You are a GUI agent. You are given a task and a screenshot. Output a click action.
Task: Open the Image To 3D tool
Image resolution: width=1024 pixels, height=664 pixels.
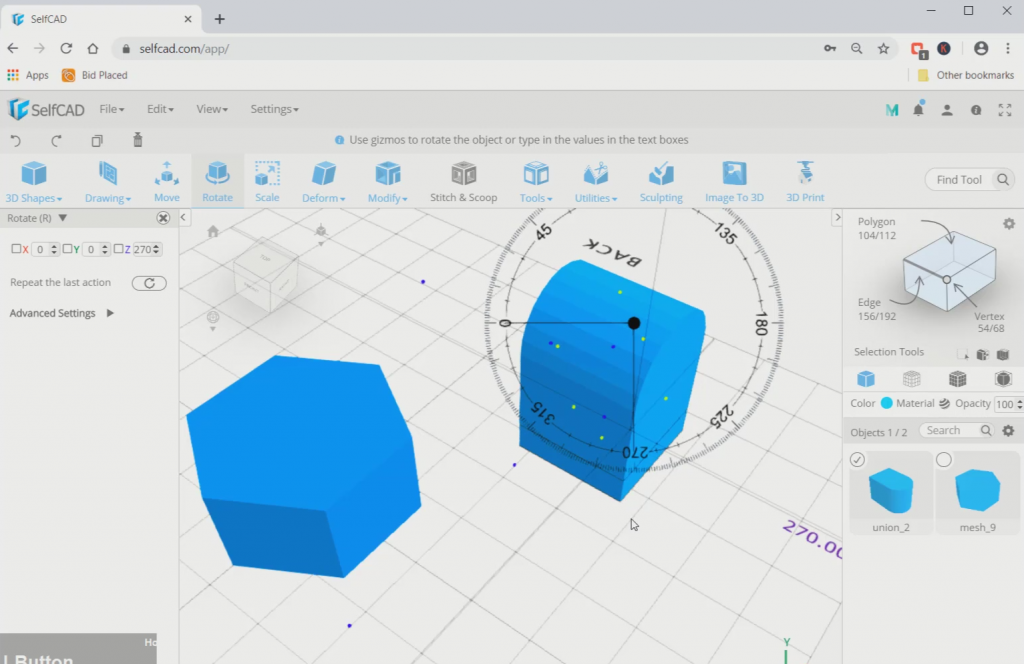coord(734,178)
